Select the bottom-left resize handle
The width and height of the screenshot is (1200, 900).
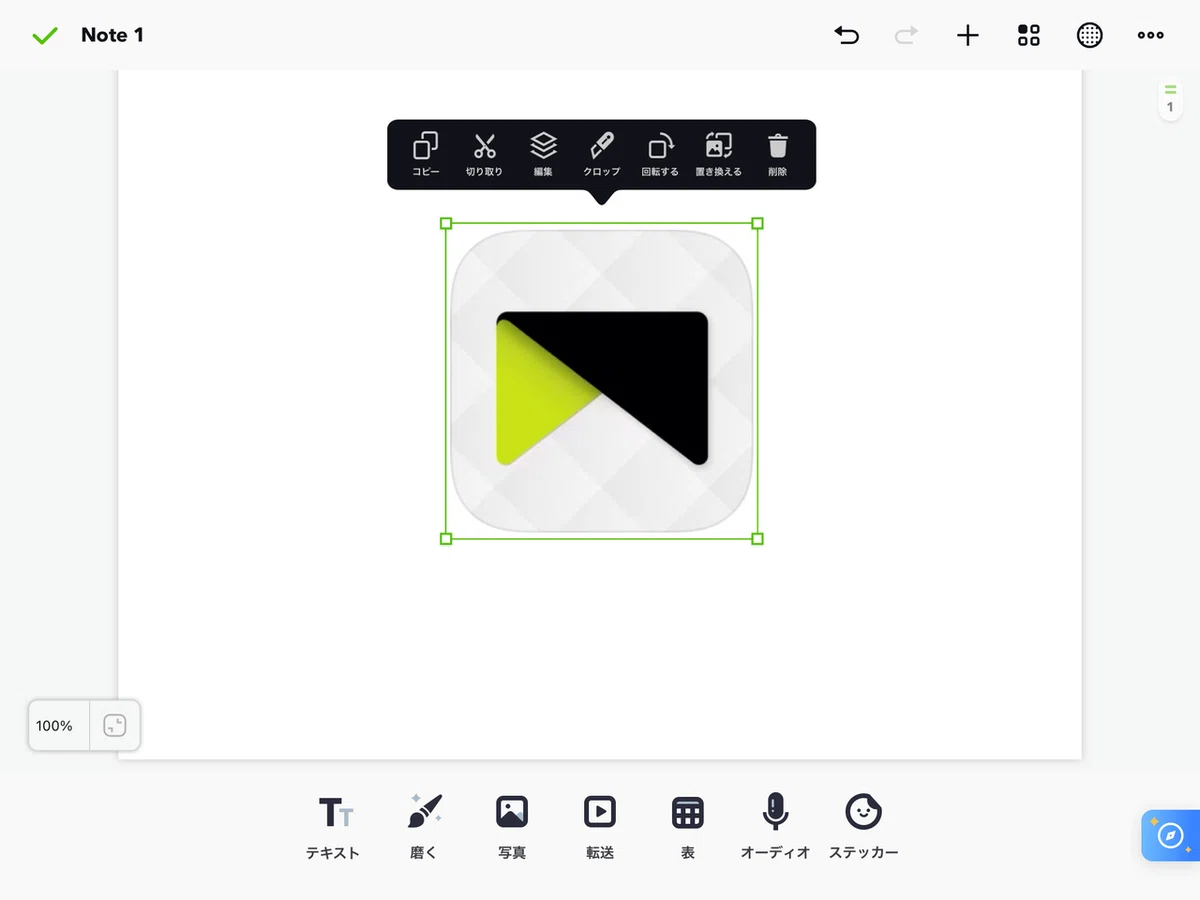pos(446,539)
